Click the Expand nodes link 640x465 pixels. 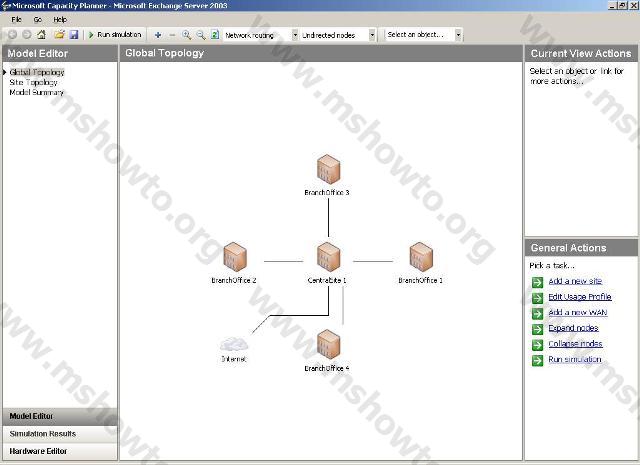573,328
